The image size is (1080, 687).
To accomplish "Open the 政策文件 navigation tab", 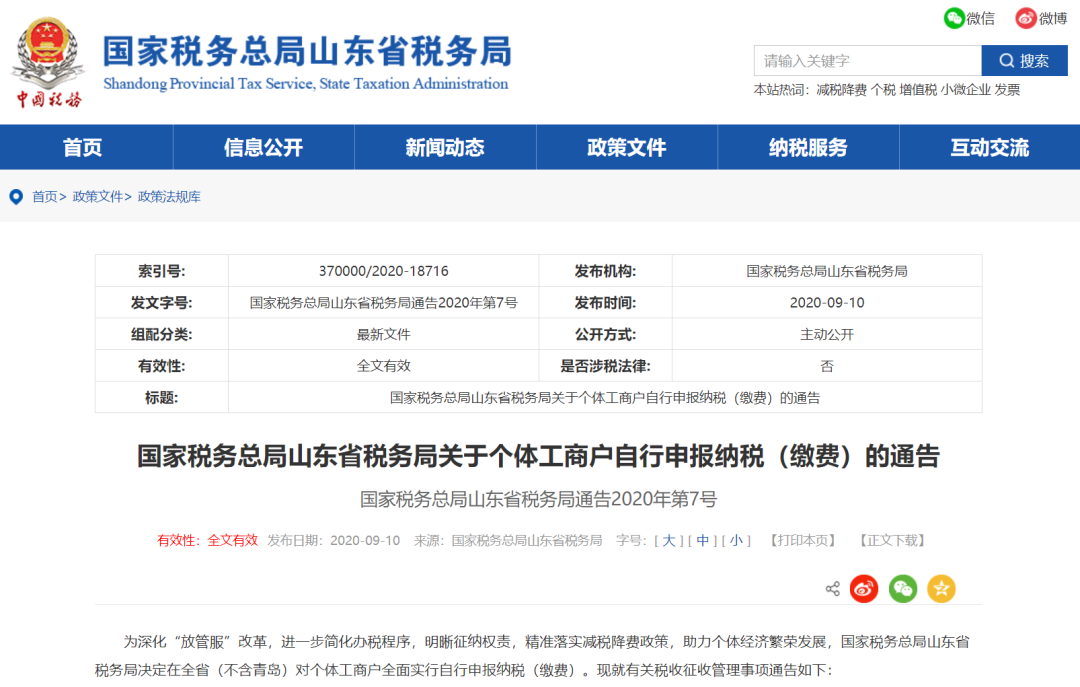I will click(627, 147).
